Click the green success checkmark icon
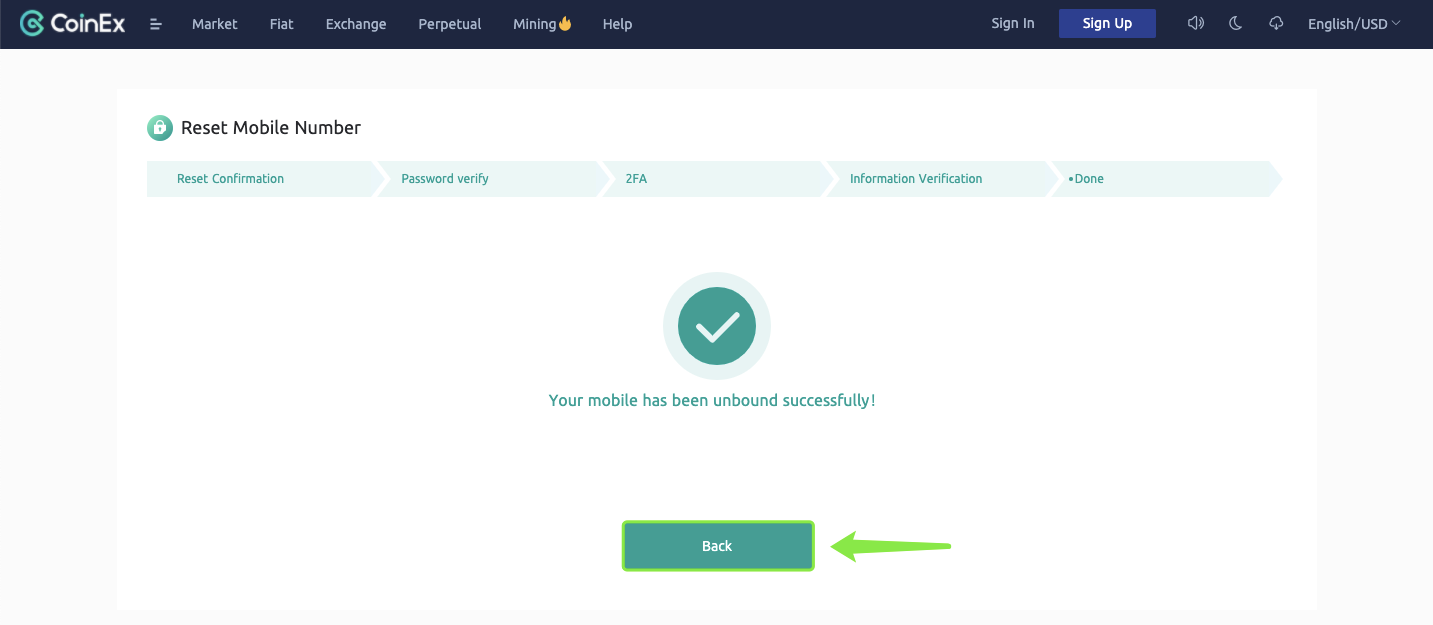 click(x=716, y=326)
